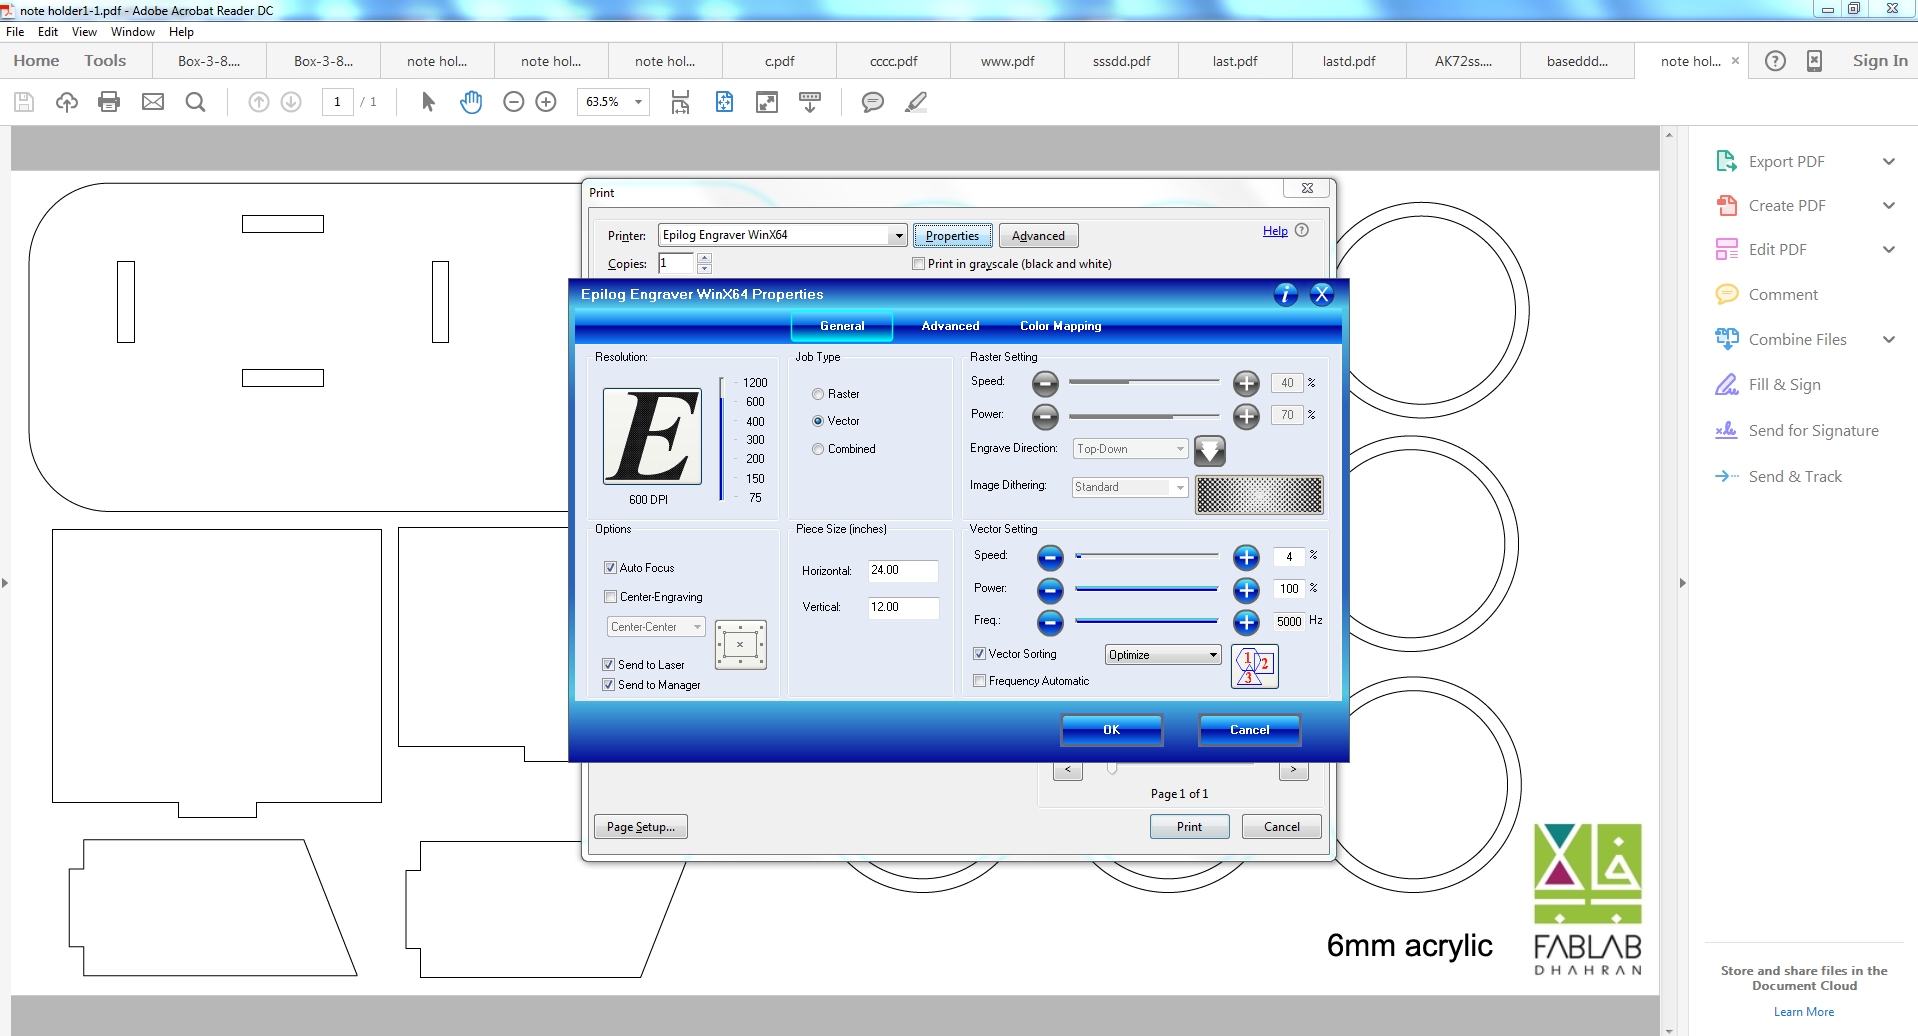Open the Printer selection dropdown
This screenshot has width=1918, height=1036.
coord(783,235)
